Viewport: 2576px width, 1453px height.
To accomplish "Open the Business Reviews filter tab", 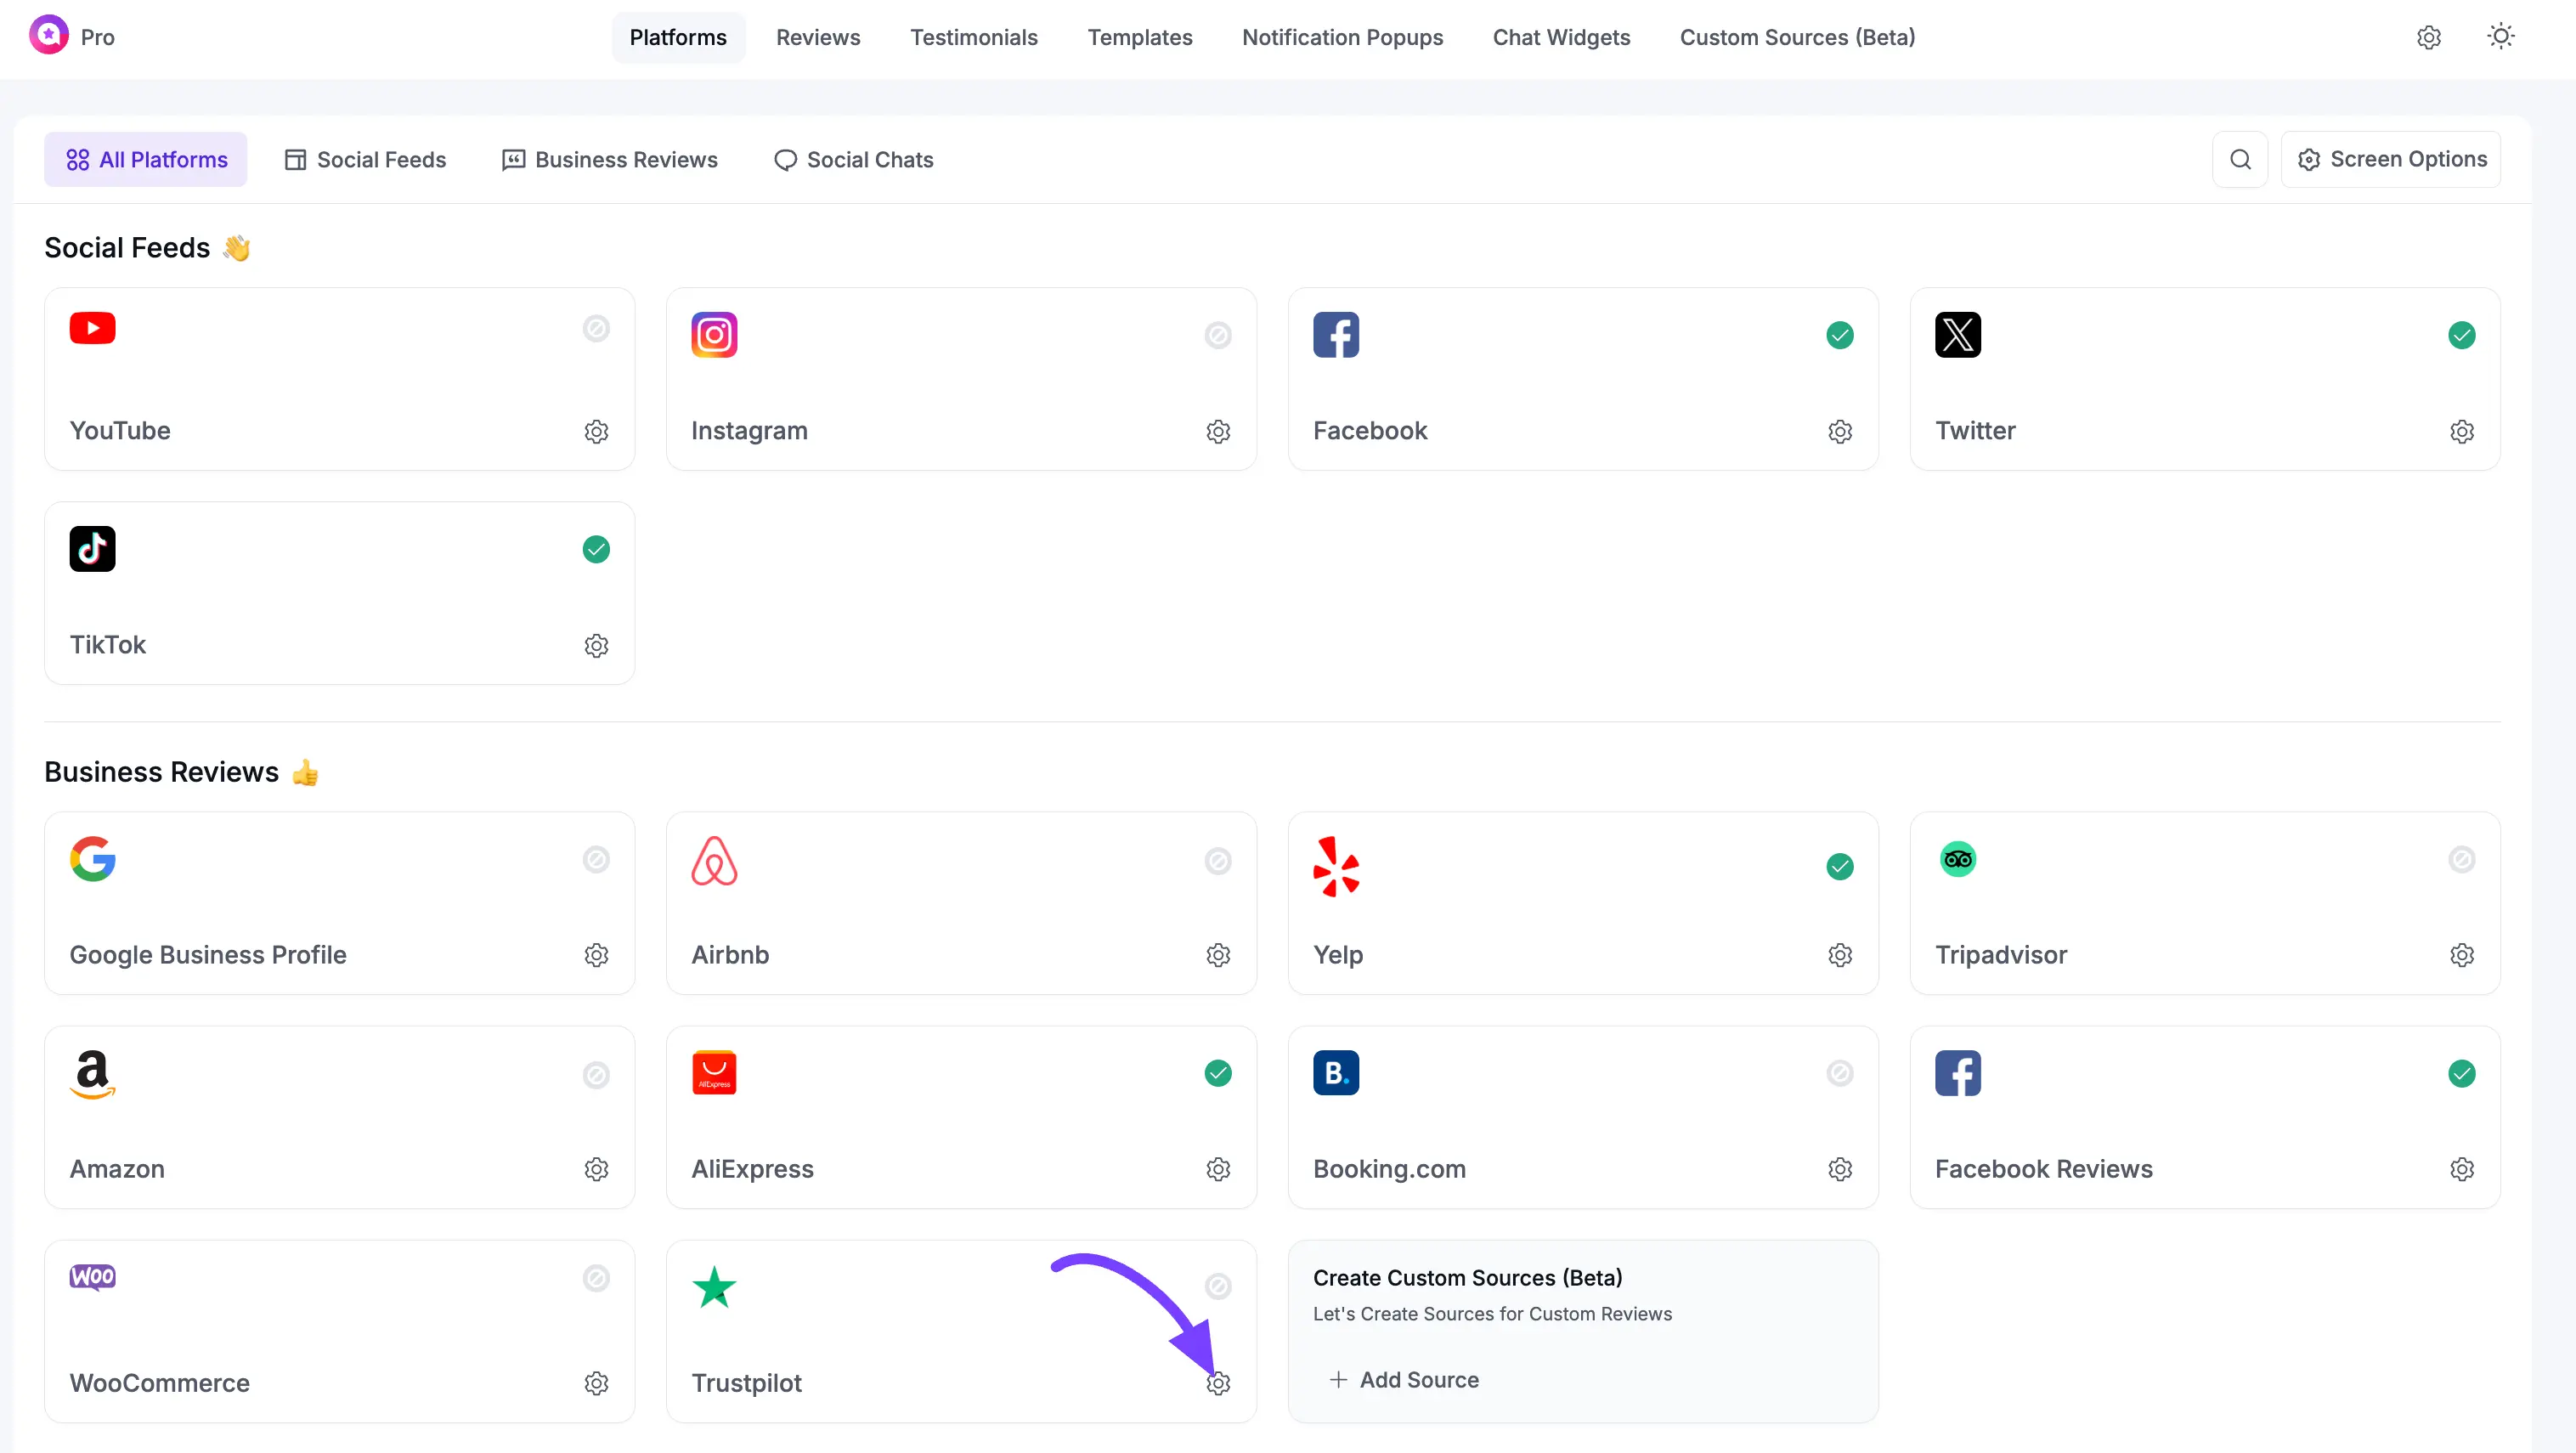I will point(609,160).
